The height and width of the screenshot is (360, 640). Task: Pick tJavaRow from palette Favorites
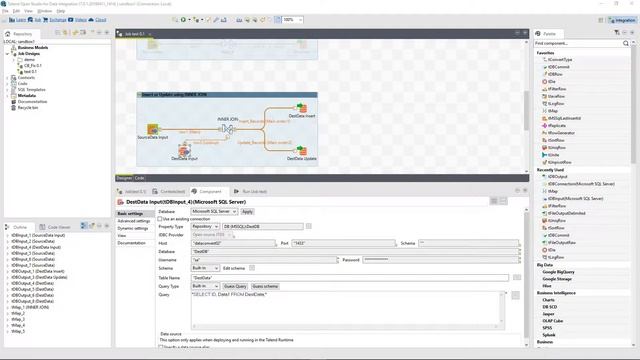[556, 96]
